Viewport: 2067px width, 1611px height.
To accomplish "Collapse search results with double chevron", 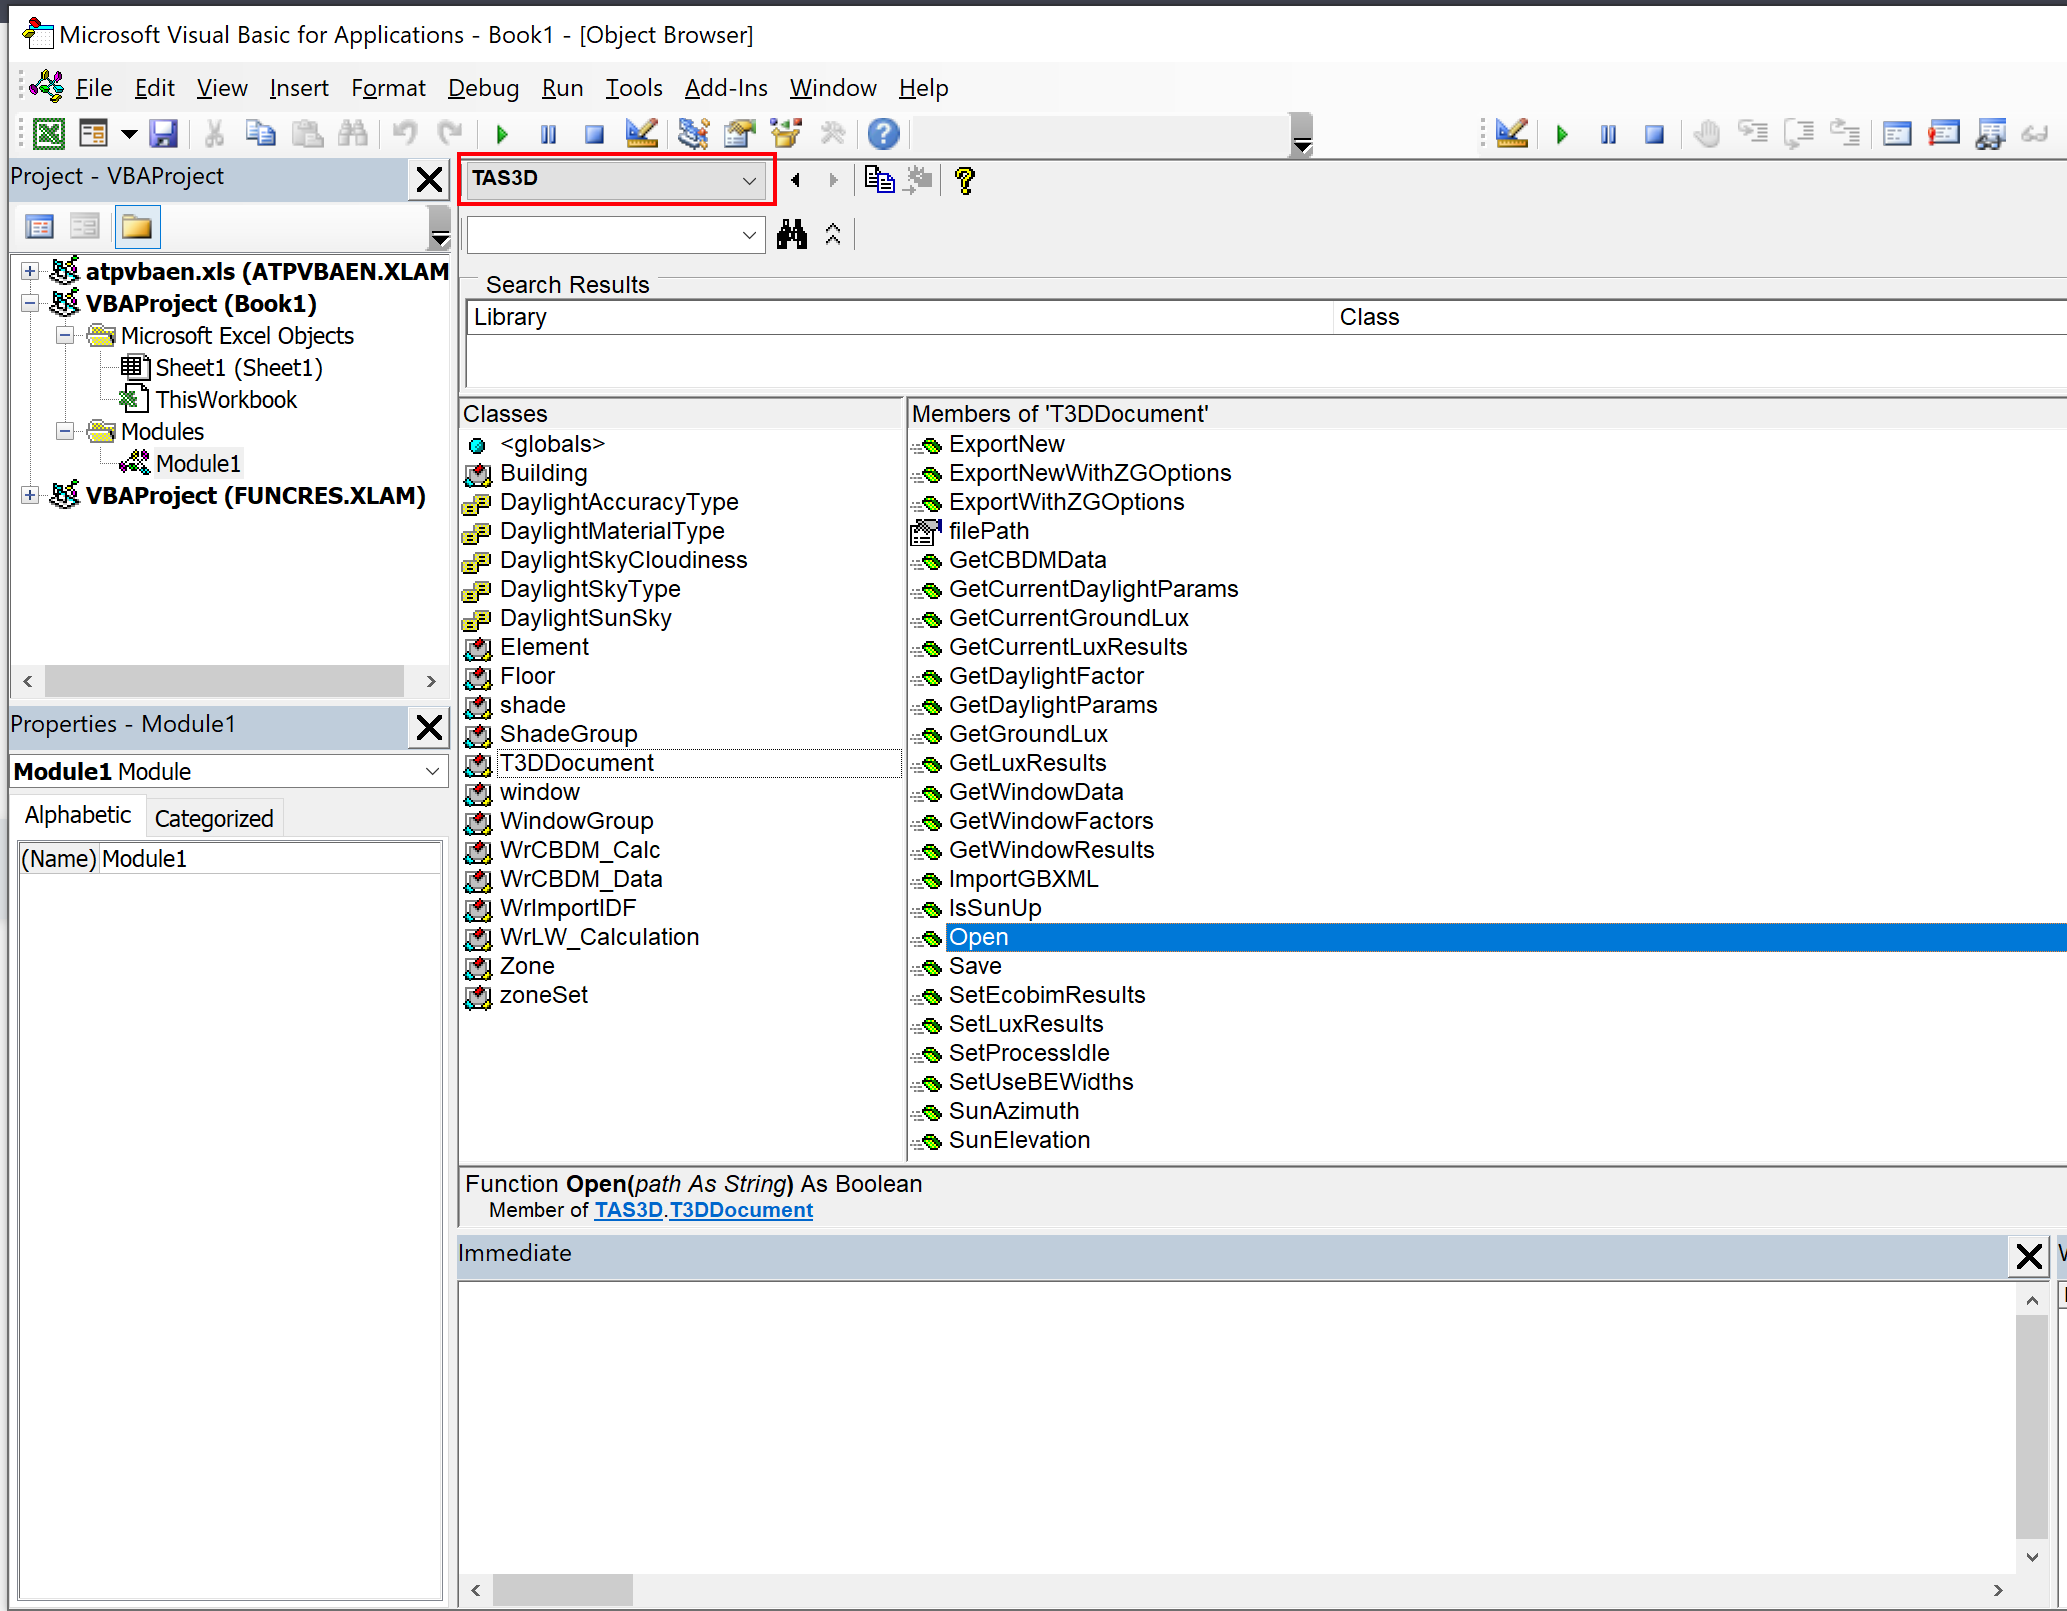I will tap(833, 235).
